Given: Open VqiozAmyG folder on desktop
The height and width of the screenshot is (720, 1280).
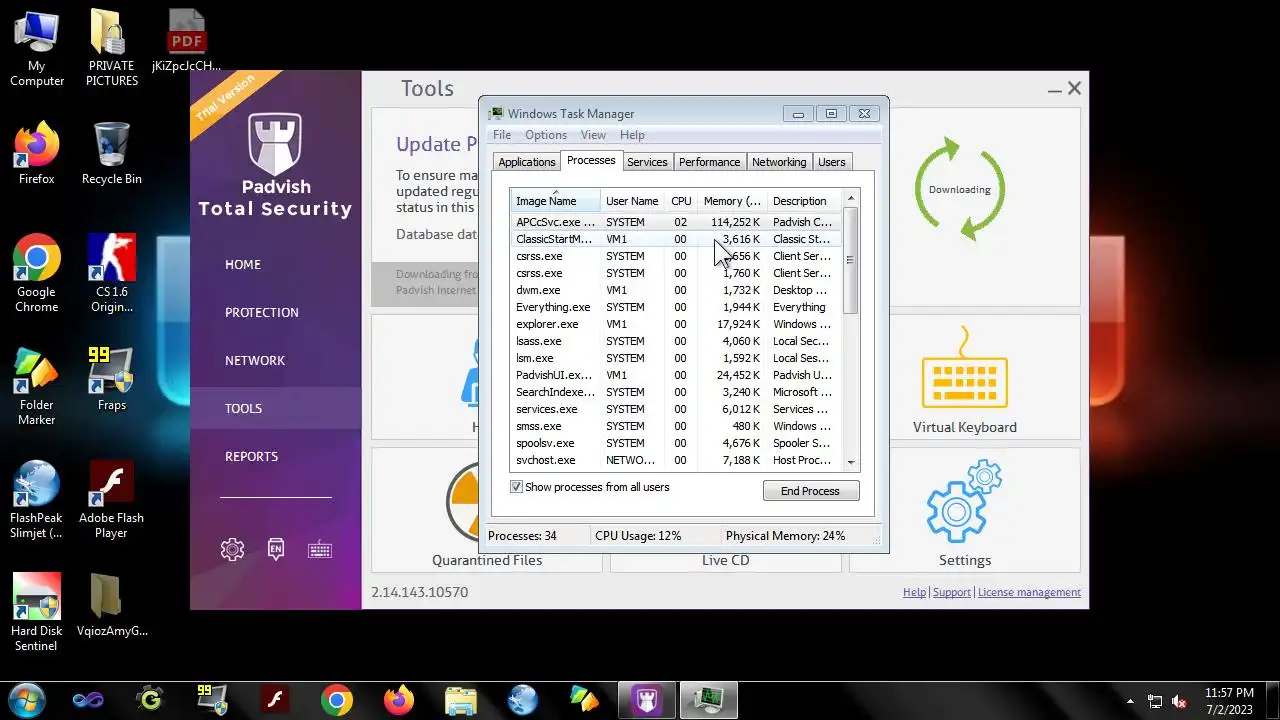Looking at the screenshot, I should pyautogui.click(x=111, y=606).
